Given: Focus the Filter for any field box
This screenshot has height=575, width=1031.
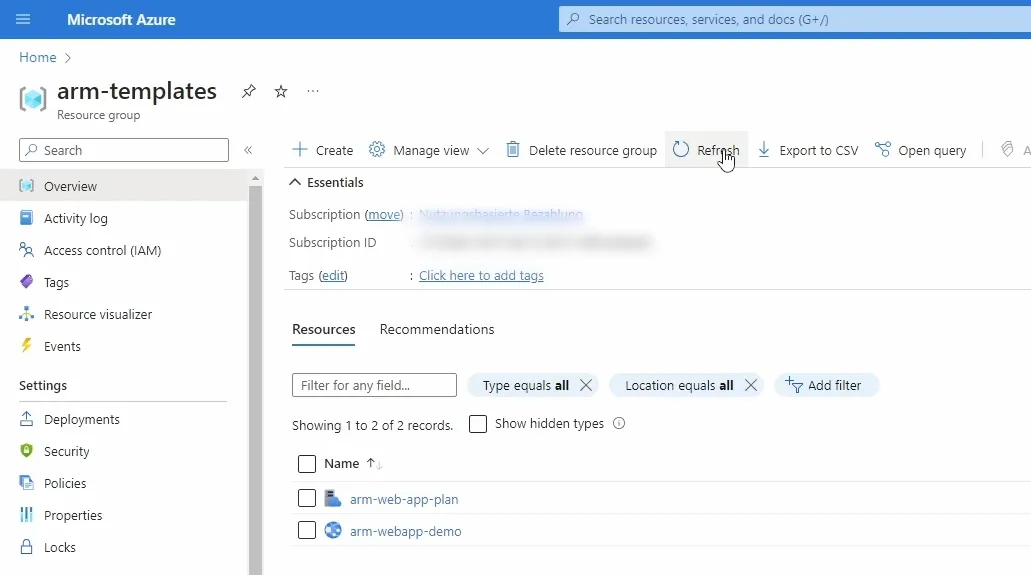Looking at the screenshot, I should pyautogui.click(x=374, y=385).
